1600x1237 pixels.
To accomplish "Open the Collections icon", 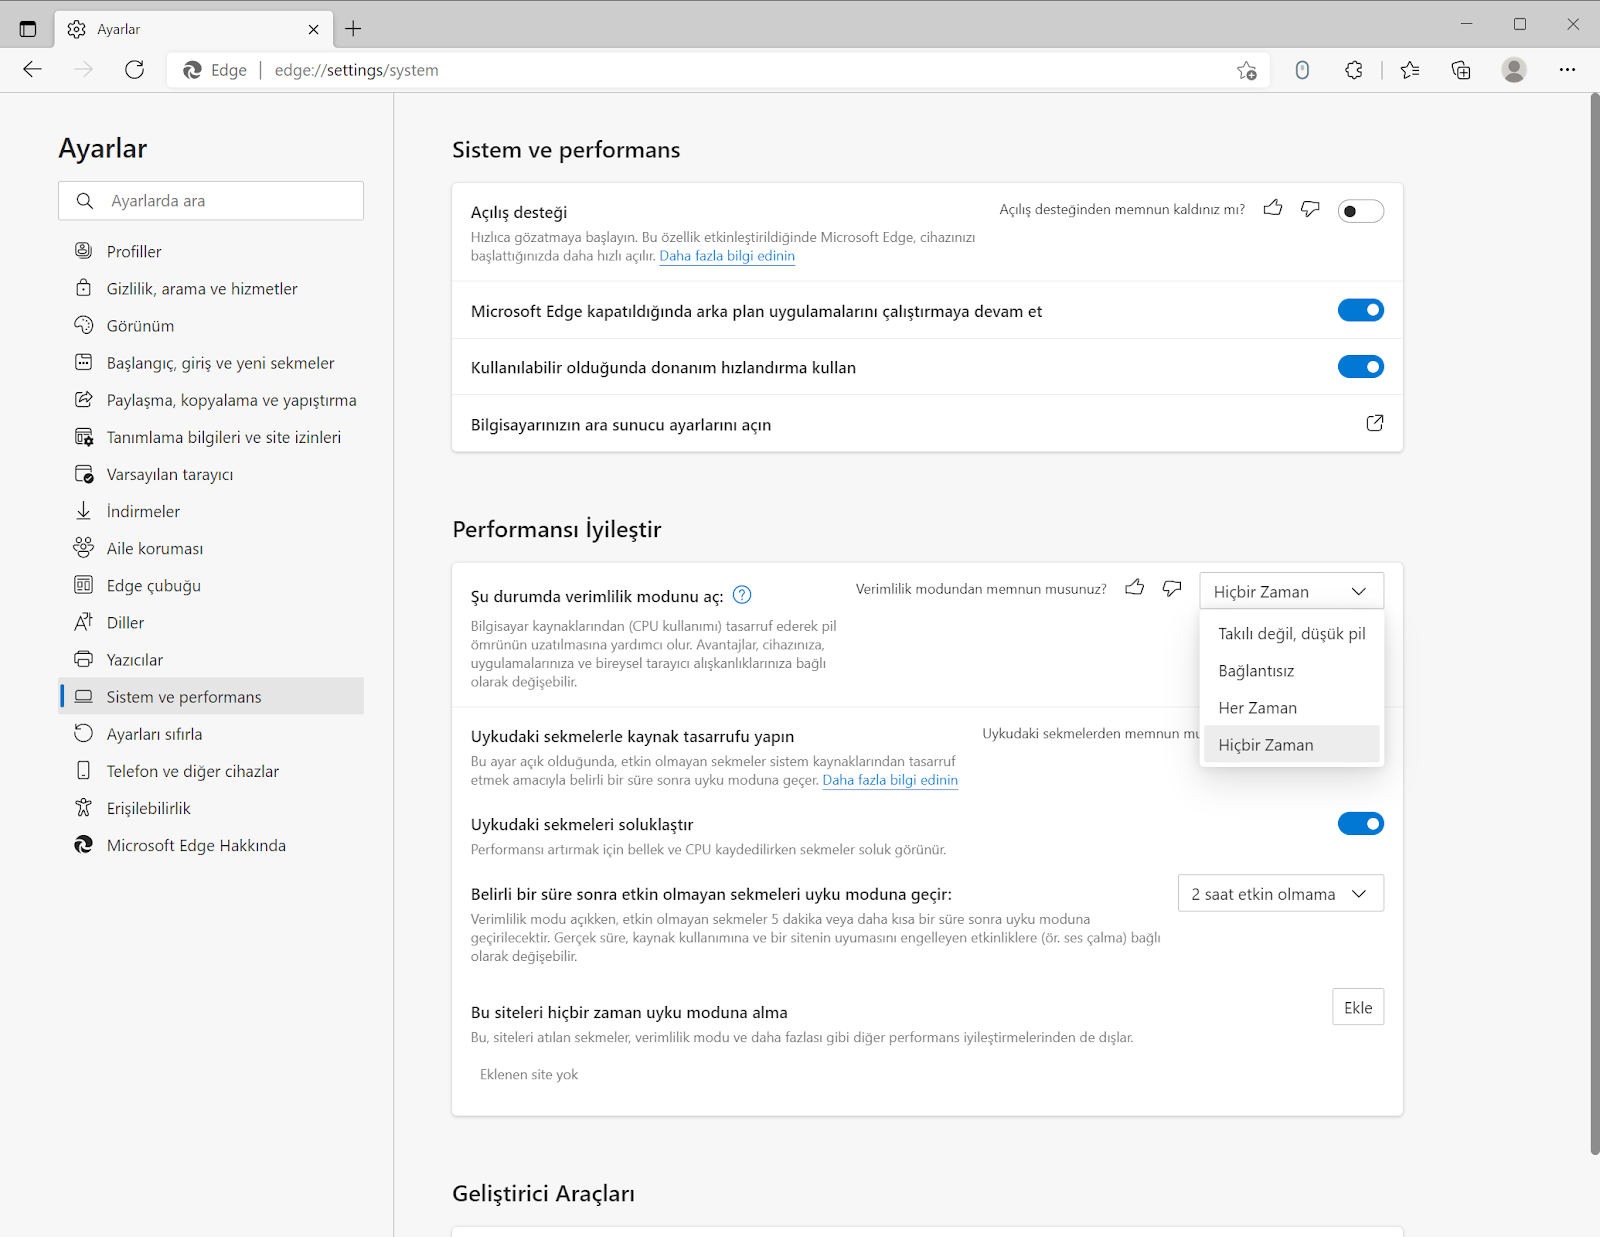I will 1461,70.
